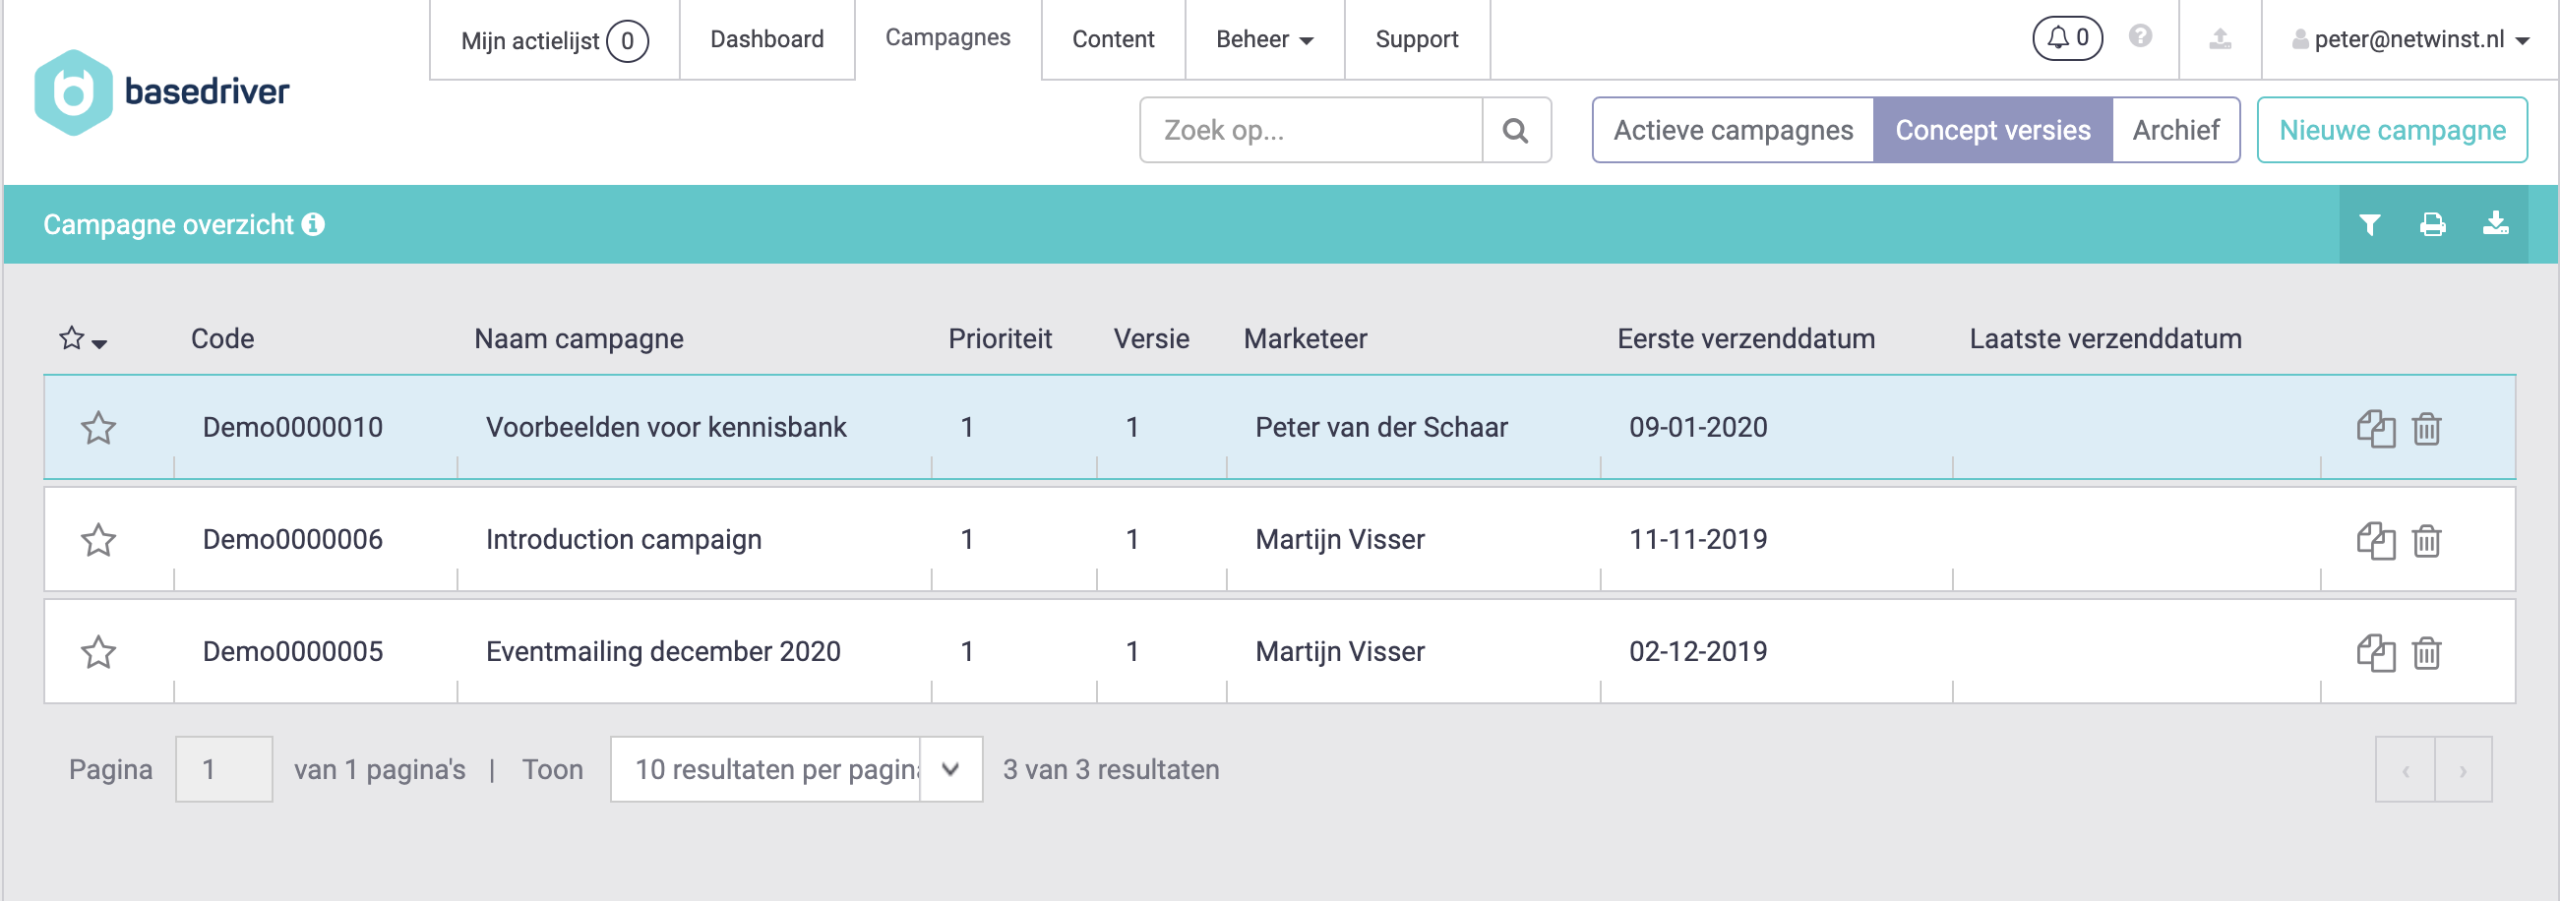Click the Pagina number field
The image size is (2560, 901).
[224, 769]
